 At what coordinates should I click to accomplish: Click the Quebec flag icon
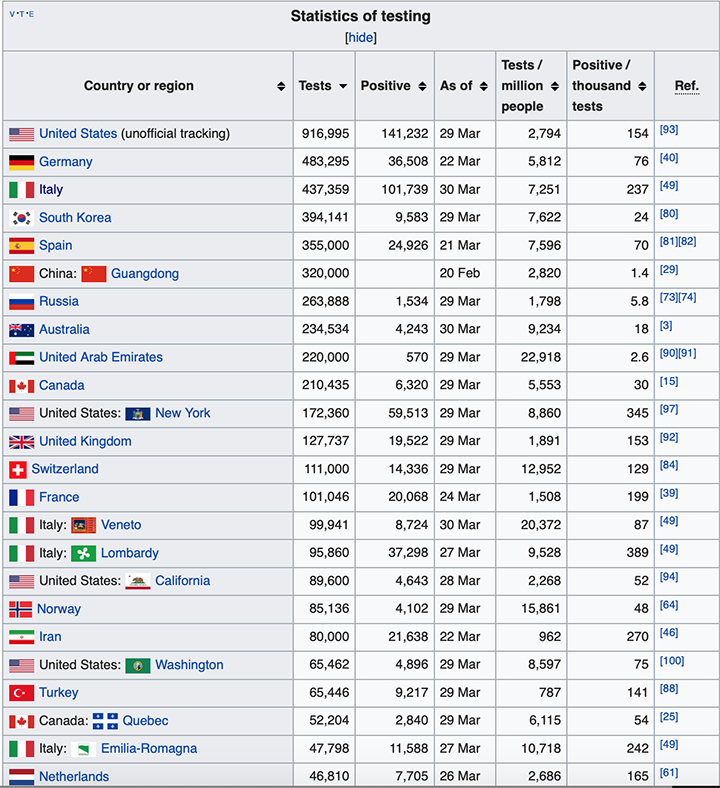click(x=105, y=721)
